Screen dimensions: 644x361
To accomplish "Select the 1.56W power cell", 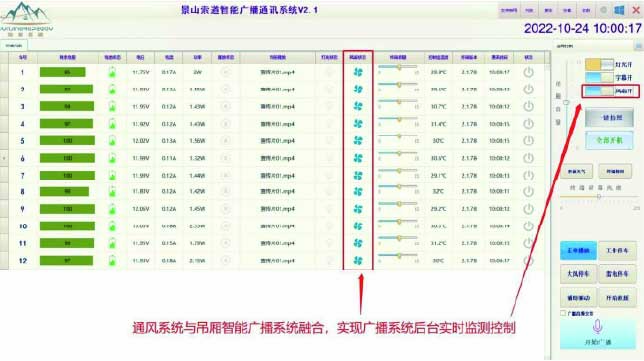I will (198, 140).
